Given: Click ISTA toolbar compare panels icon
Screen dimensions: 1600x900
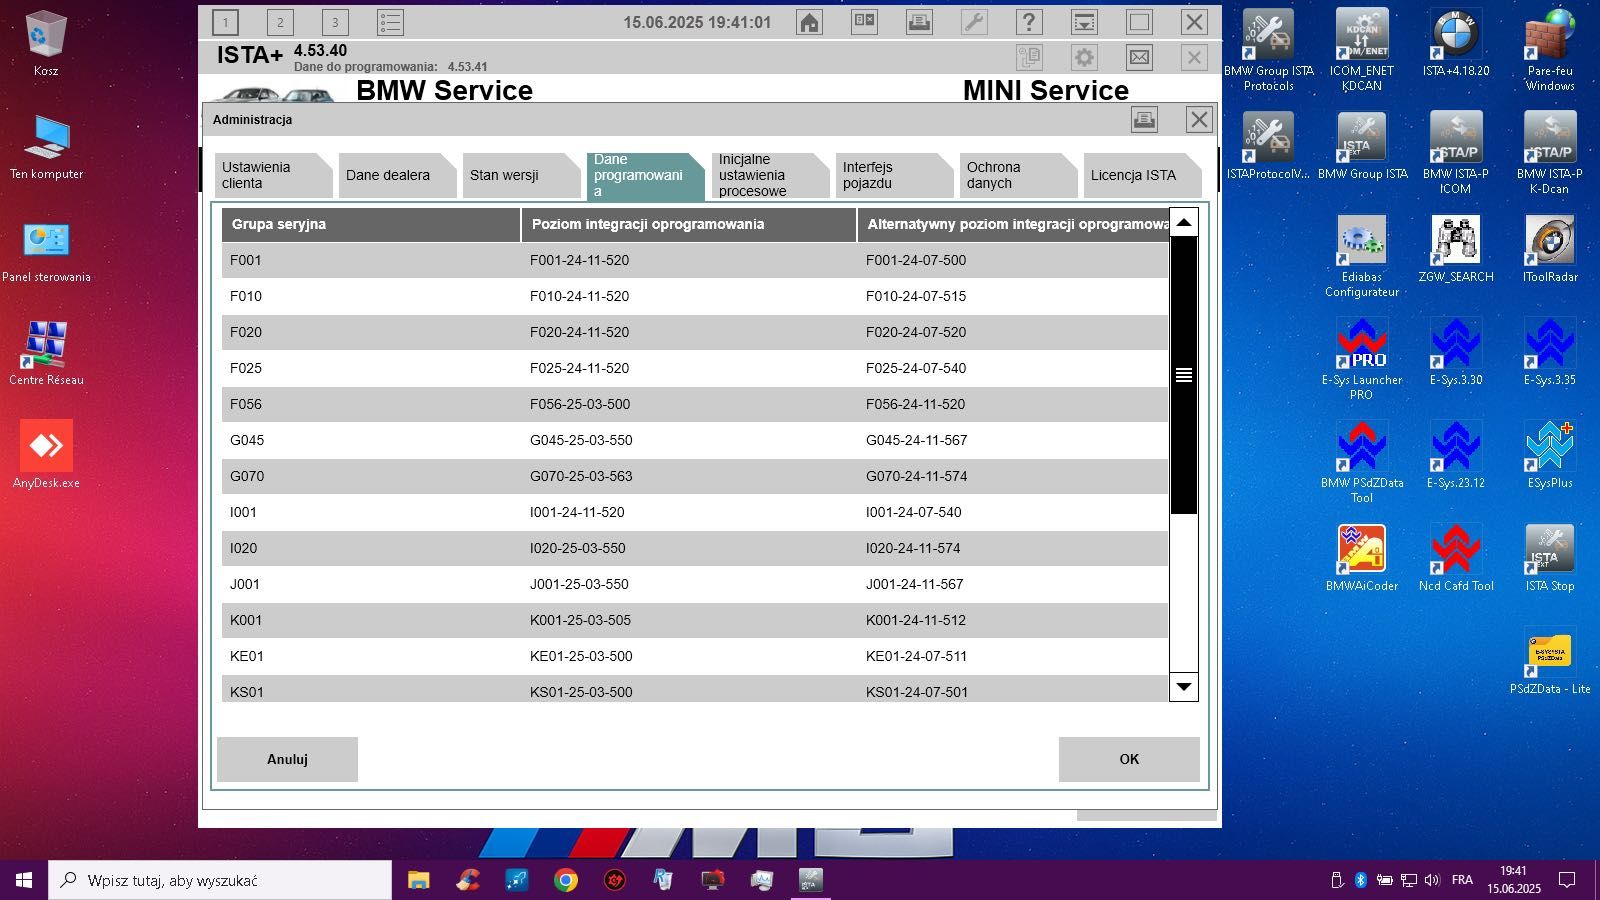Looking at the screenshot, I should (864, 22).
